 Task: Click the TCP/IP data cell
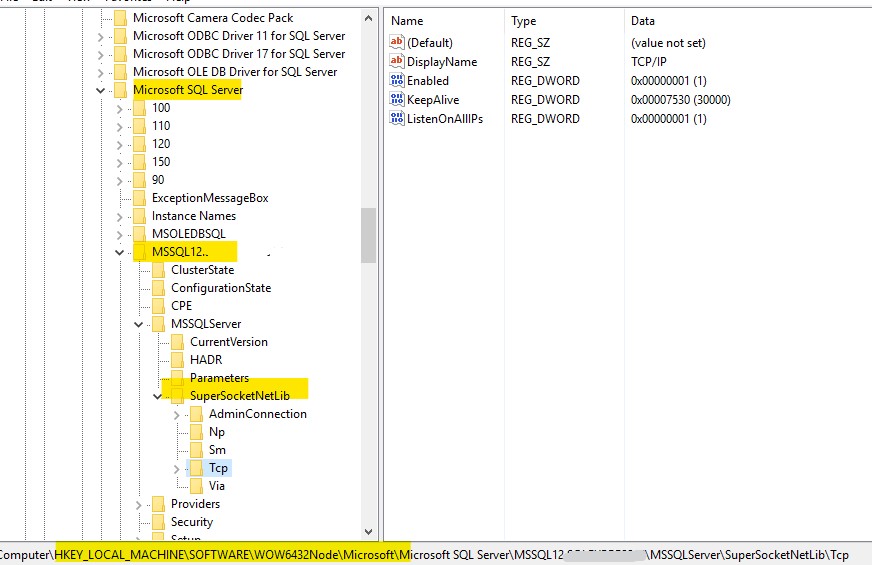[648, 62]
